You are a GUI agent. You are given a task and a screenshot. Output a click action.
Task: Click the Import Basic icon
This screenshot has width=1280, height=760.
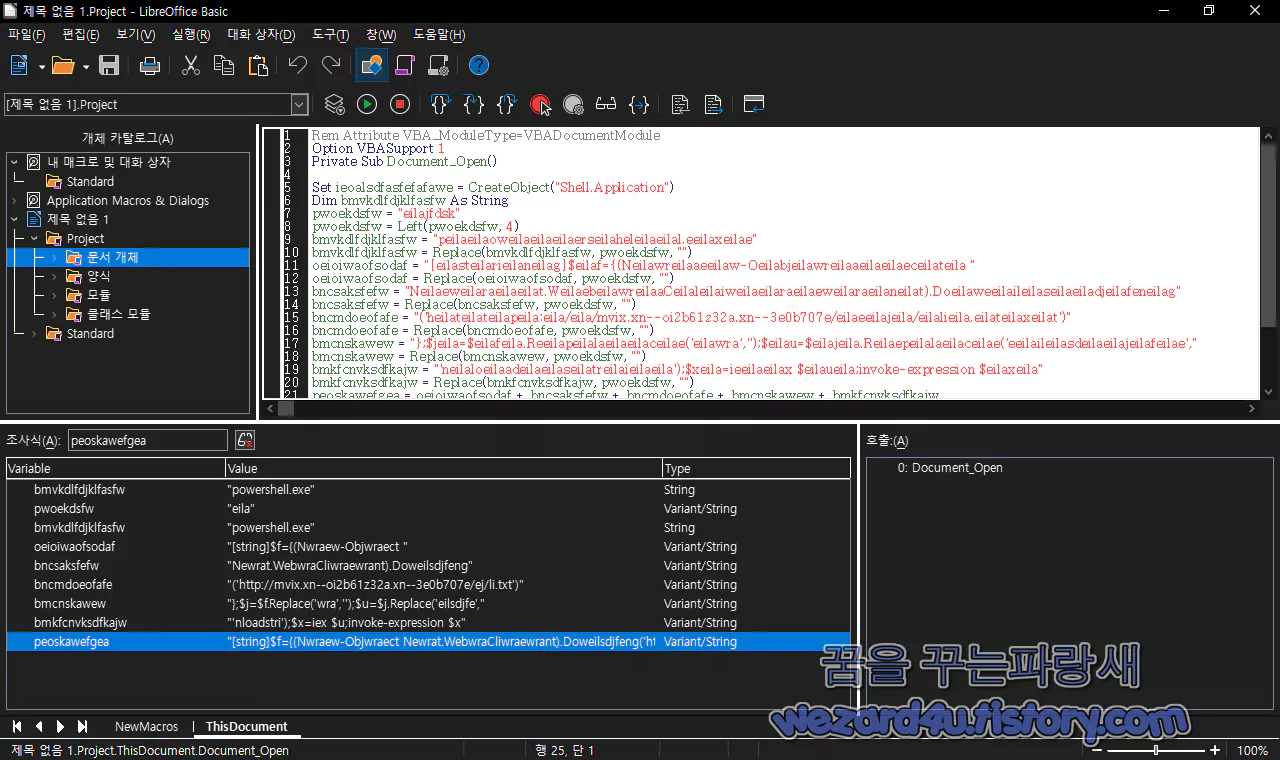tap(680, 104)
